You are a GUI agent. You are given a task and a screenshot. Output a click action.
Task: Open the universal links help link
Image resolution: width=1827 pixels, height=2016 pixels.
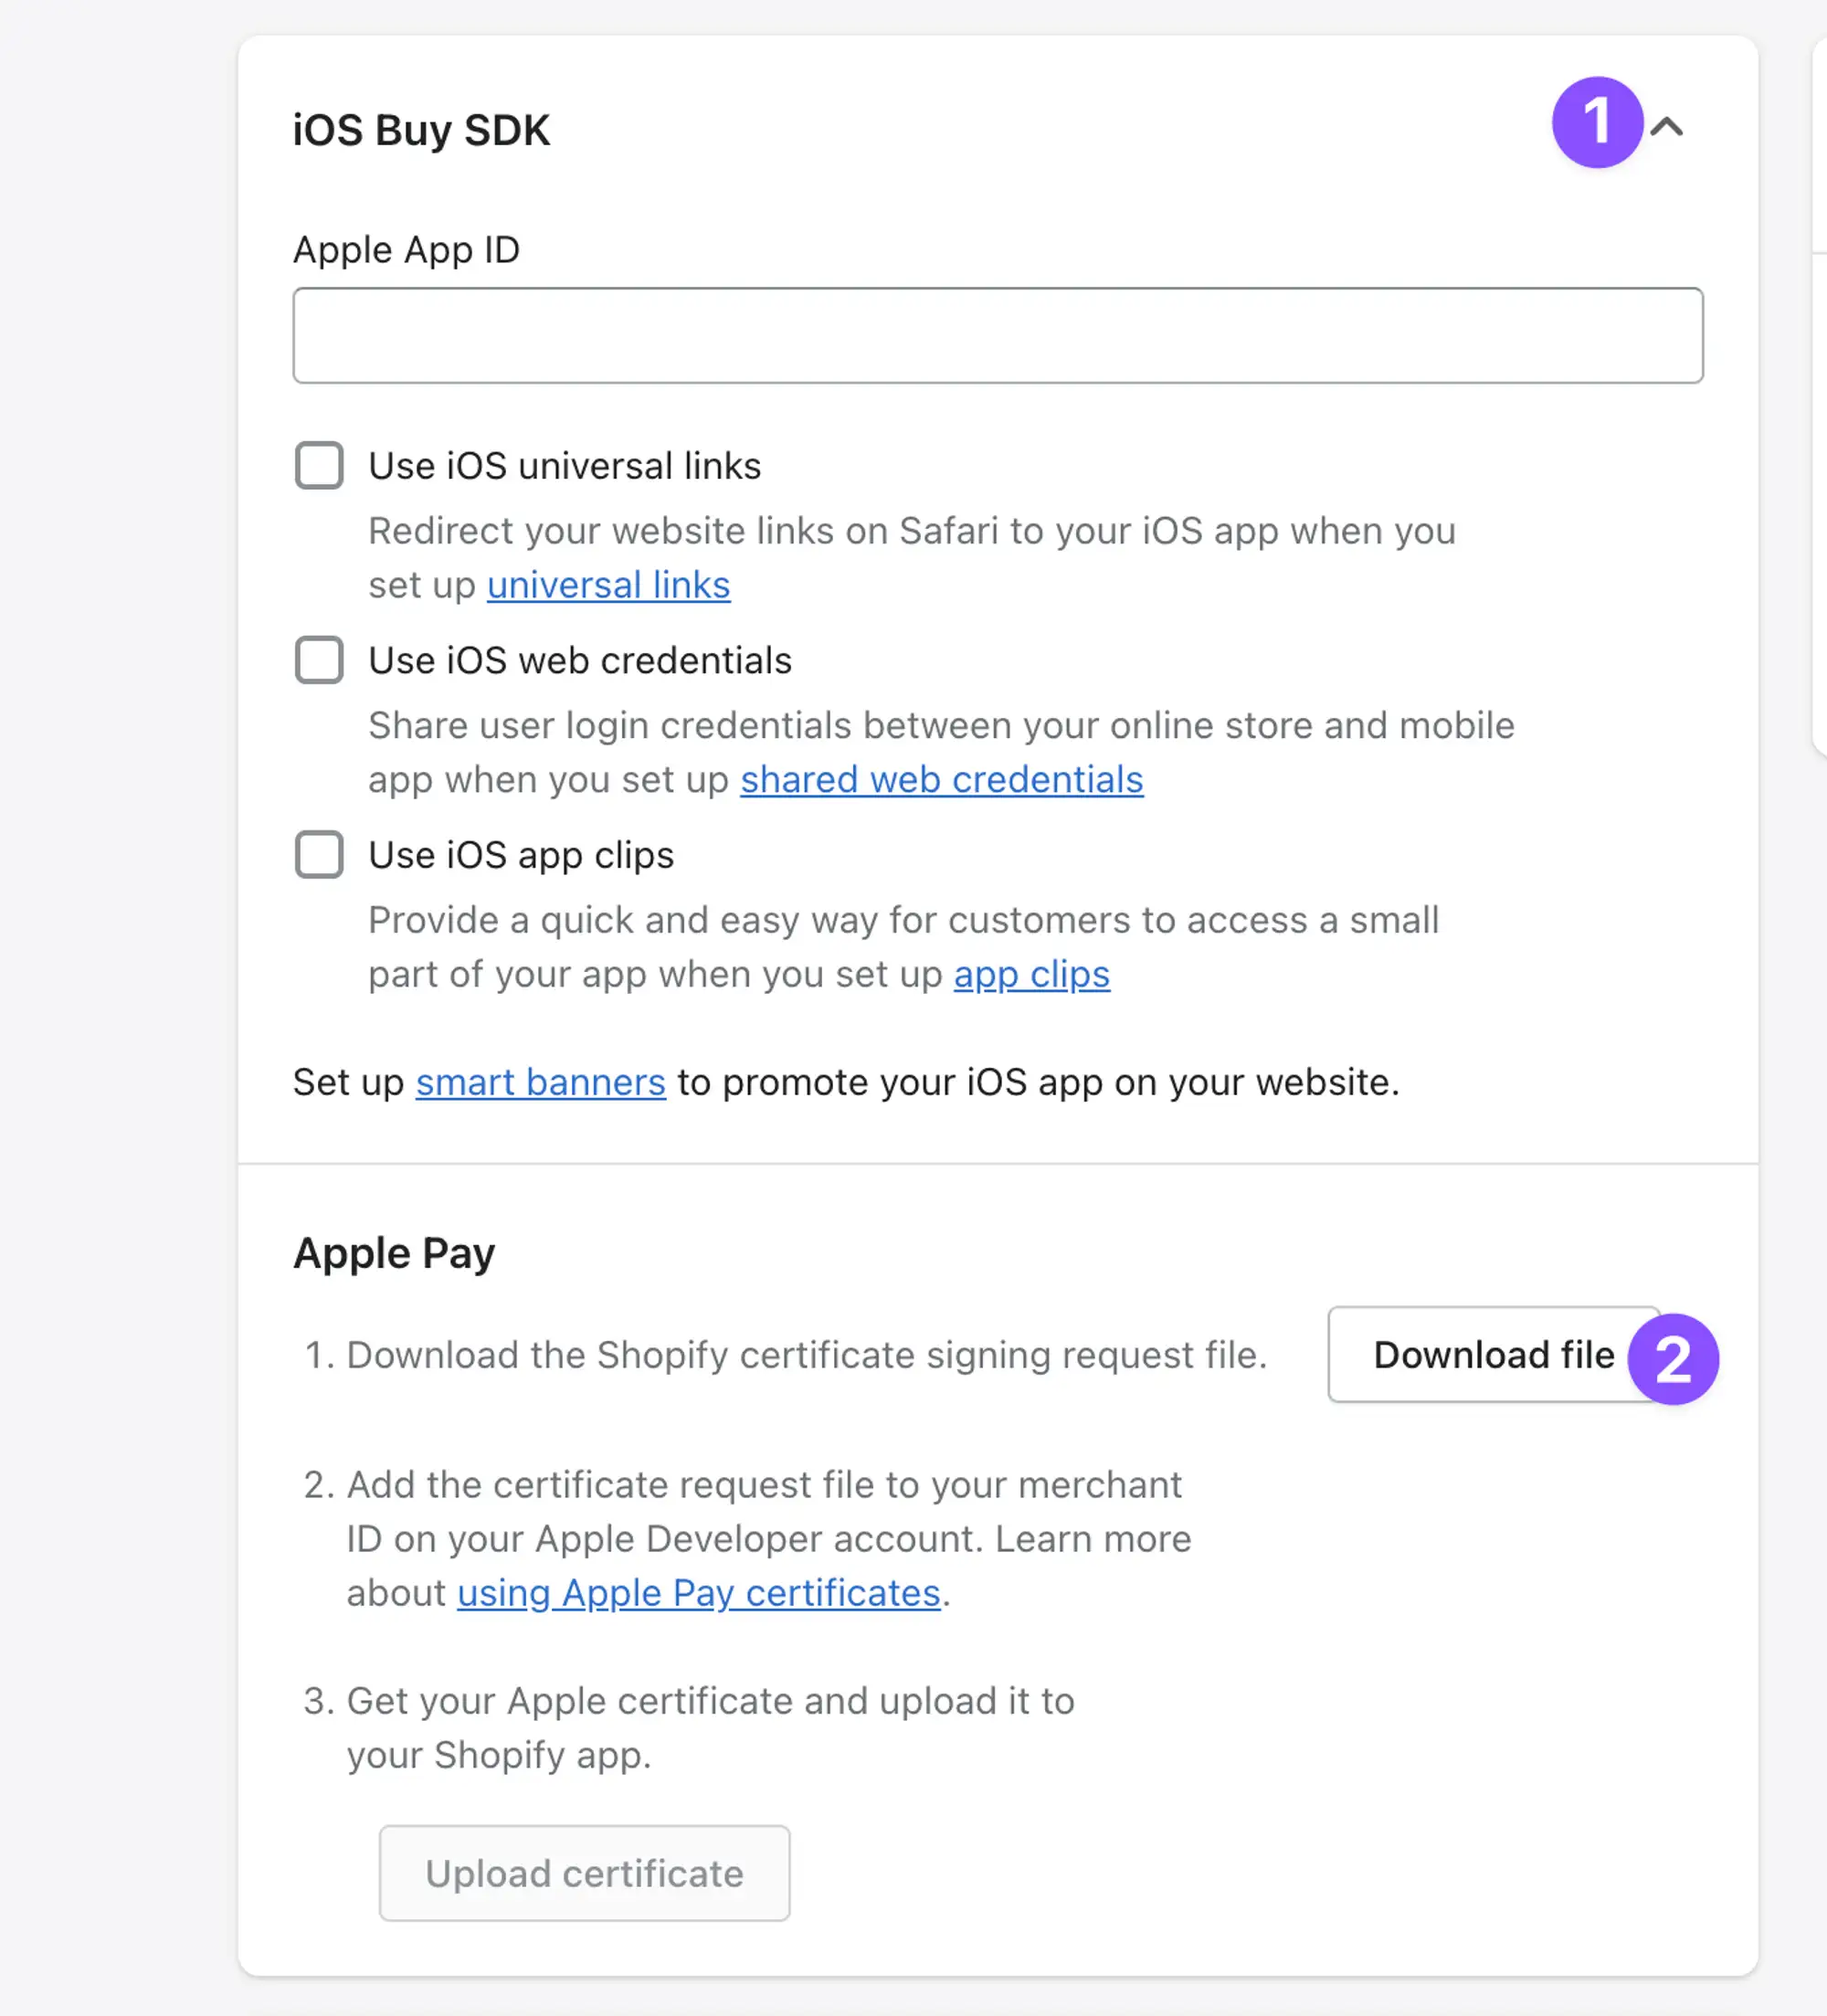click(x=608, y=585)
